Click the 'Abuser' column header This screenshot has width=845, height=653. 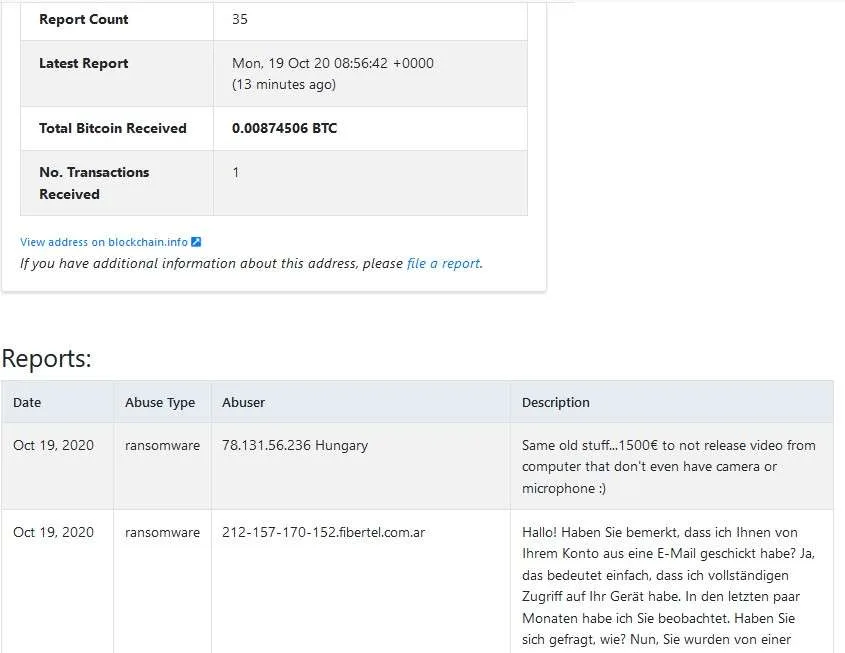(243, 402)
